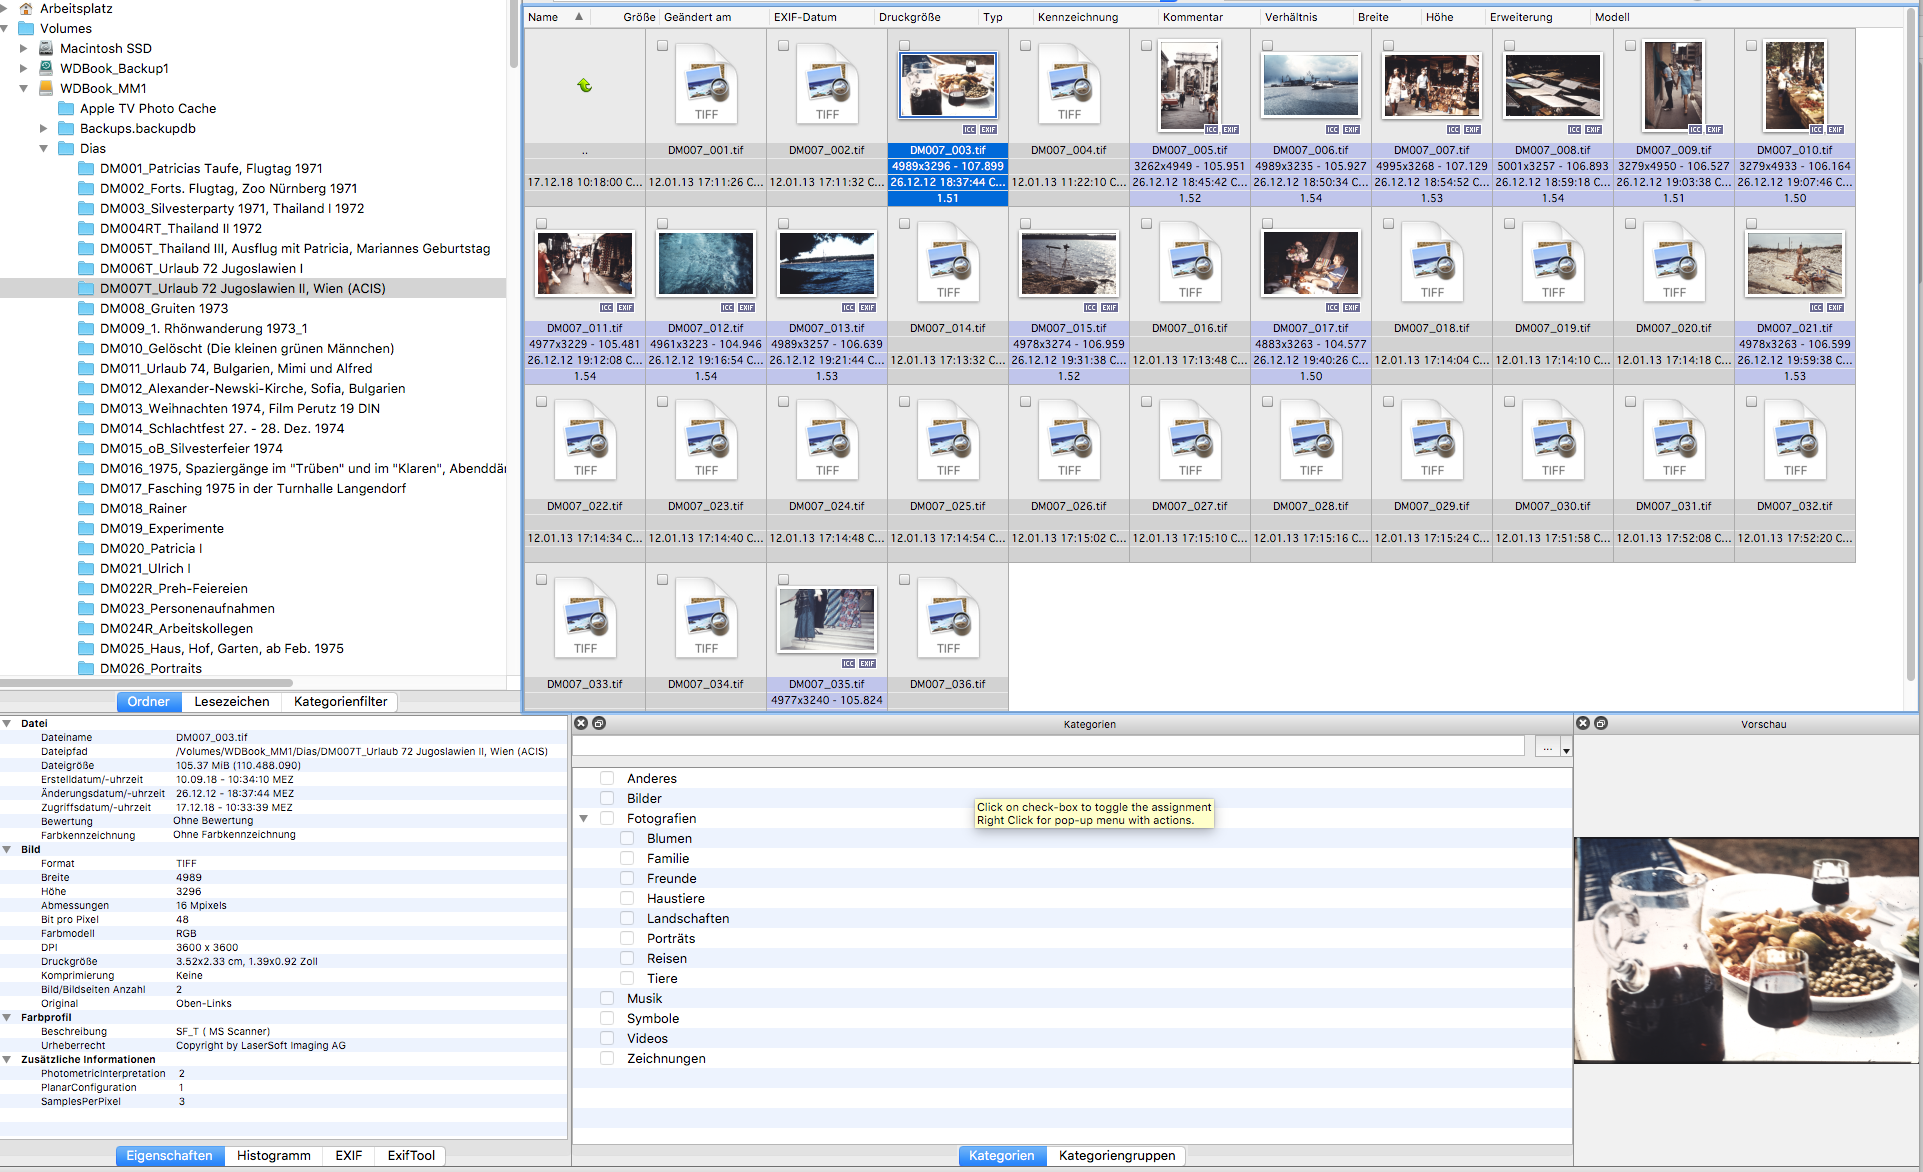Click the float icon of Vorschau panel
The height and width of the screenshot is (1172, 1923).
1601,723
